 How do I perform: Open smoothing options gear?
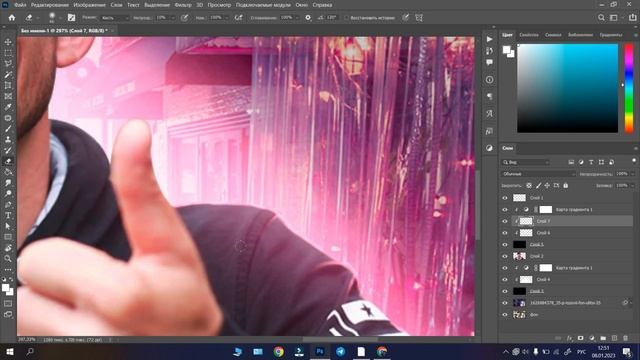[x=308, y=18]
